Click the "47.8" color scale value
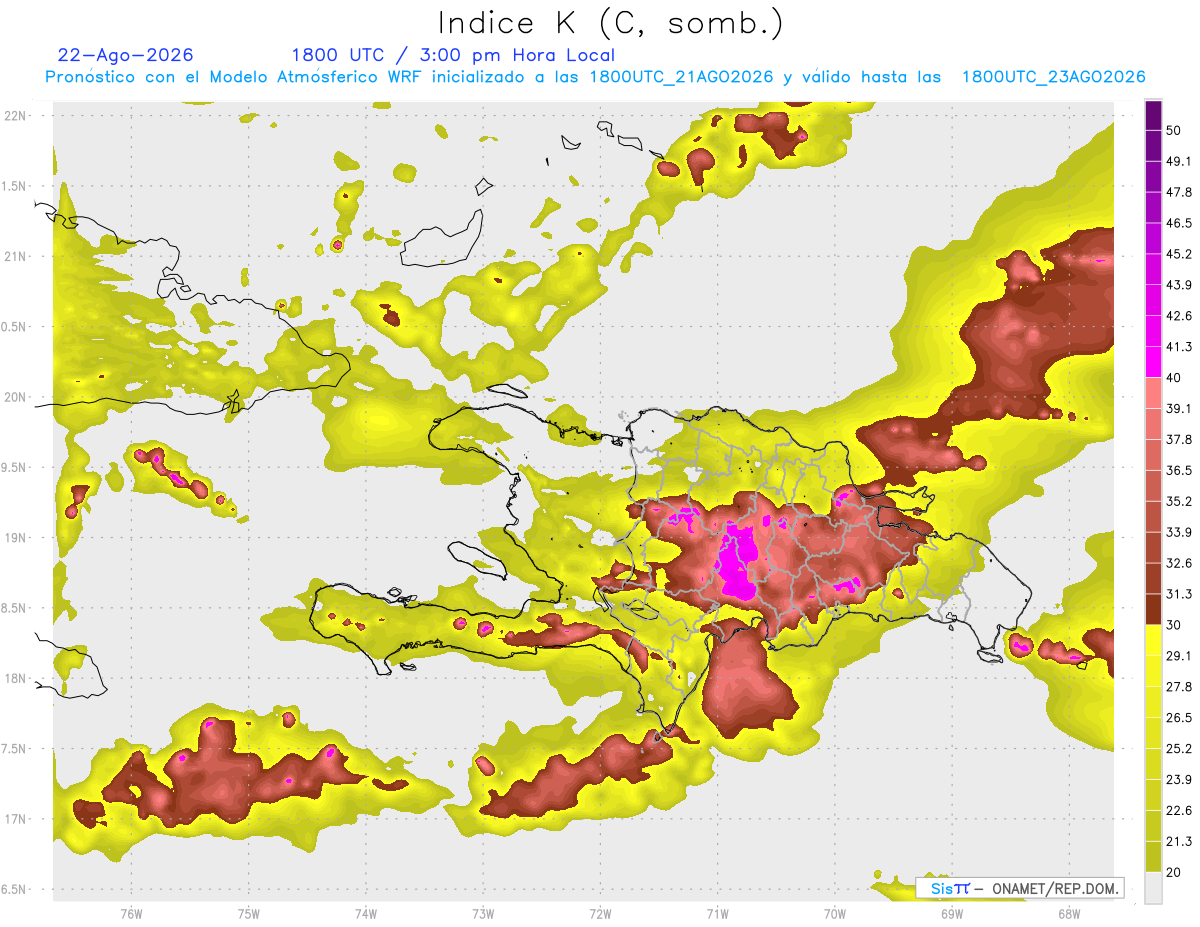Screen dimensions: 1200x927 (1179, 192)
